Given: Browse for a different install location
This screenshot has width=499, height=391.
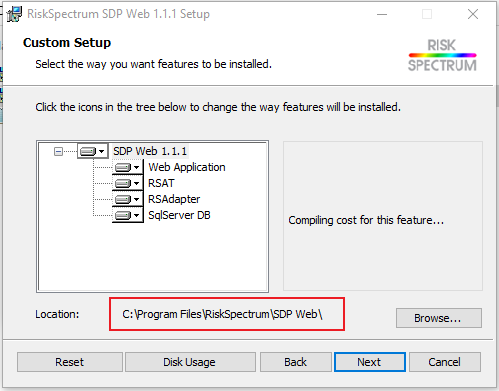Looking at the screenshot, I should coord(439,318).
